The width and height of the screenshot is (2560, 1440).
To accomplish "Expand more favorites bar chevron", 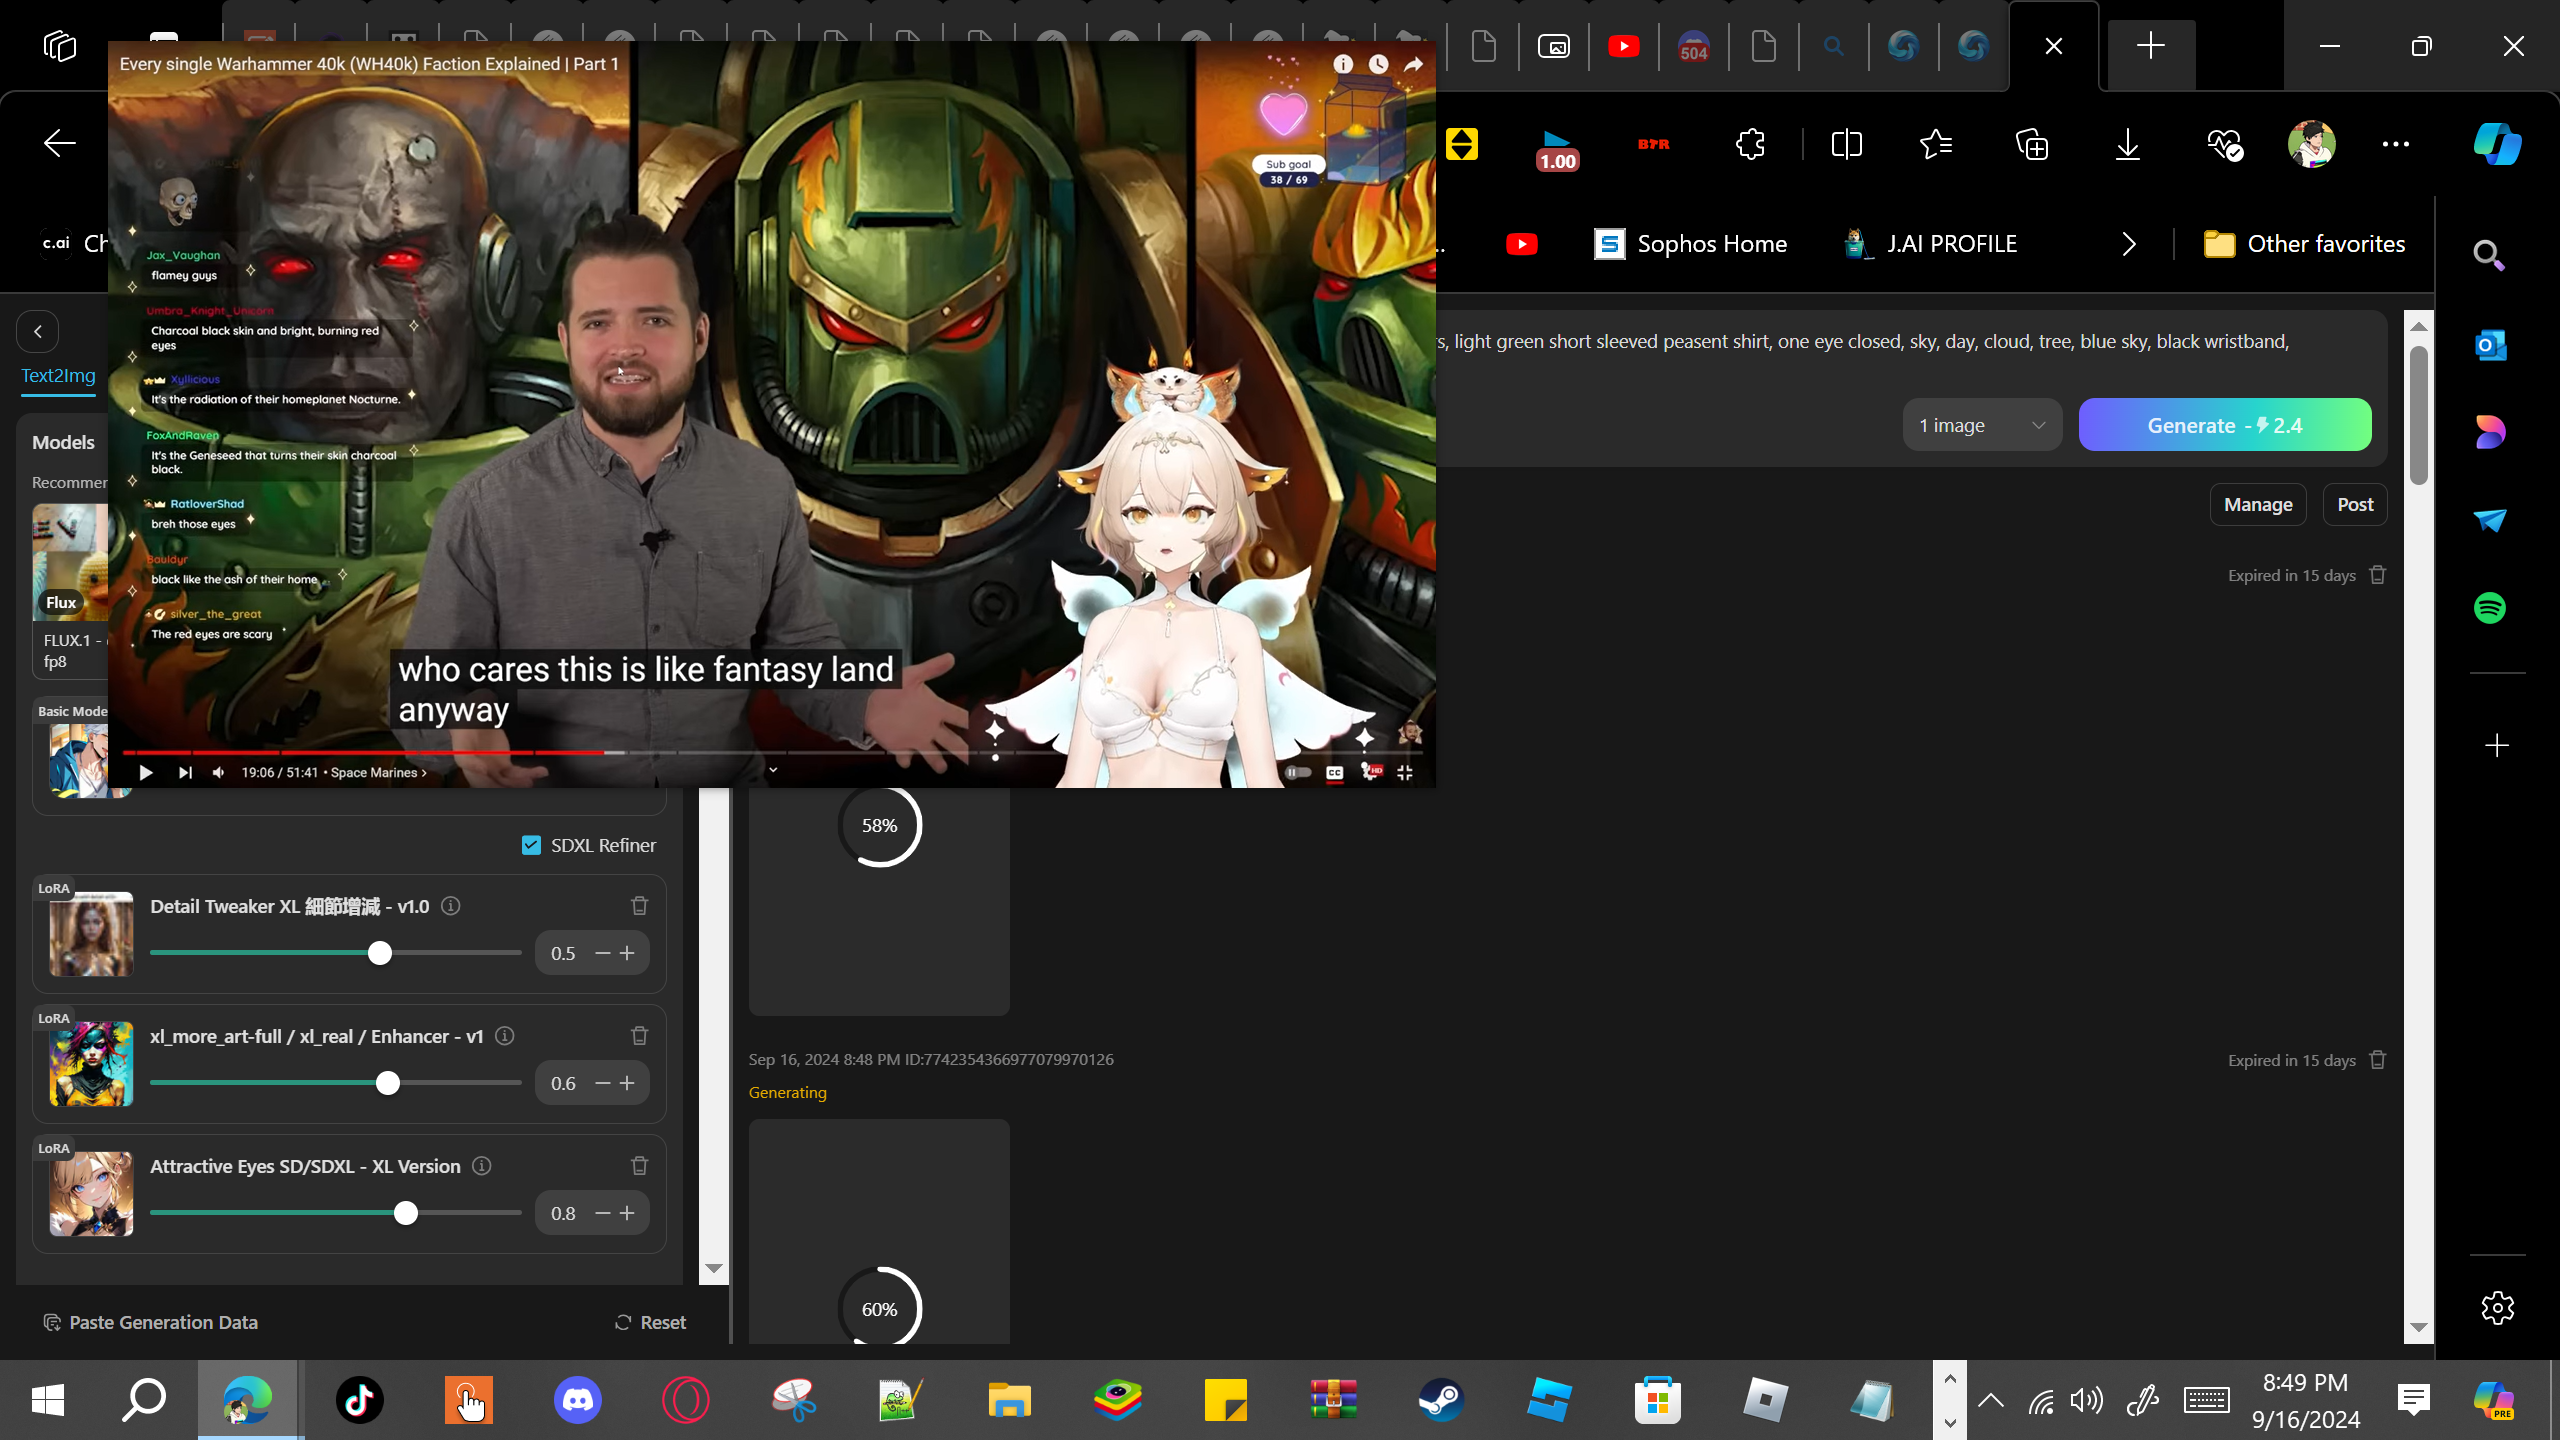I will (2129, 244).
